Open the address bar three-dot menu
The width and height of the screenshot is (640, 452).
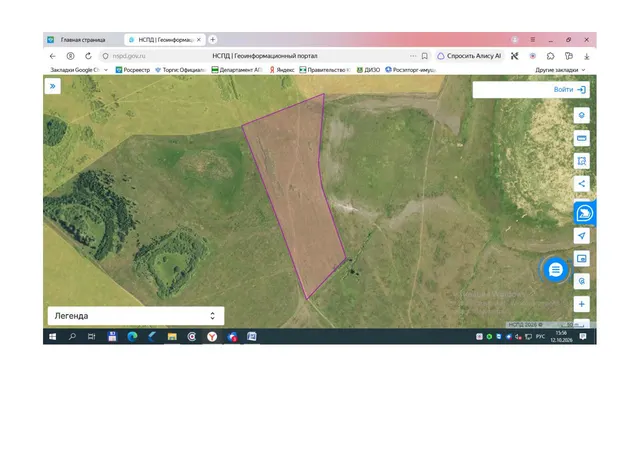[413, 56]
